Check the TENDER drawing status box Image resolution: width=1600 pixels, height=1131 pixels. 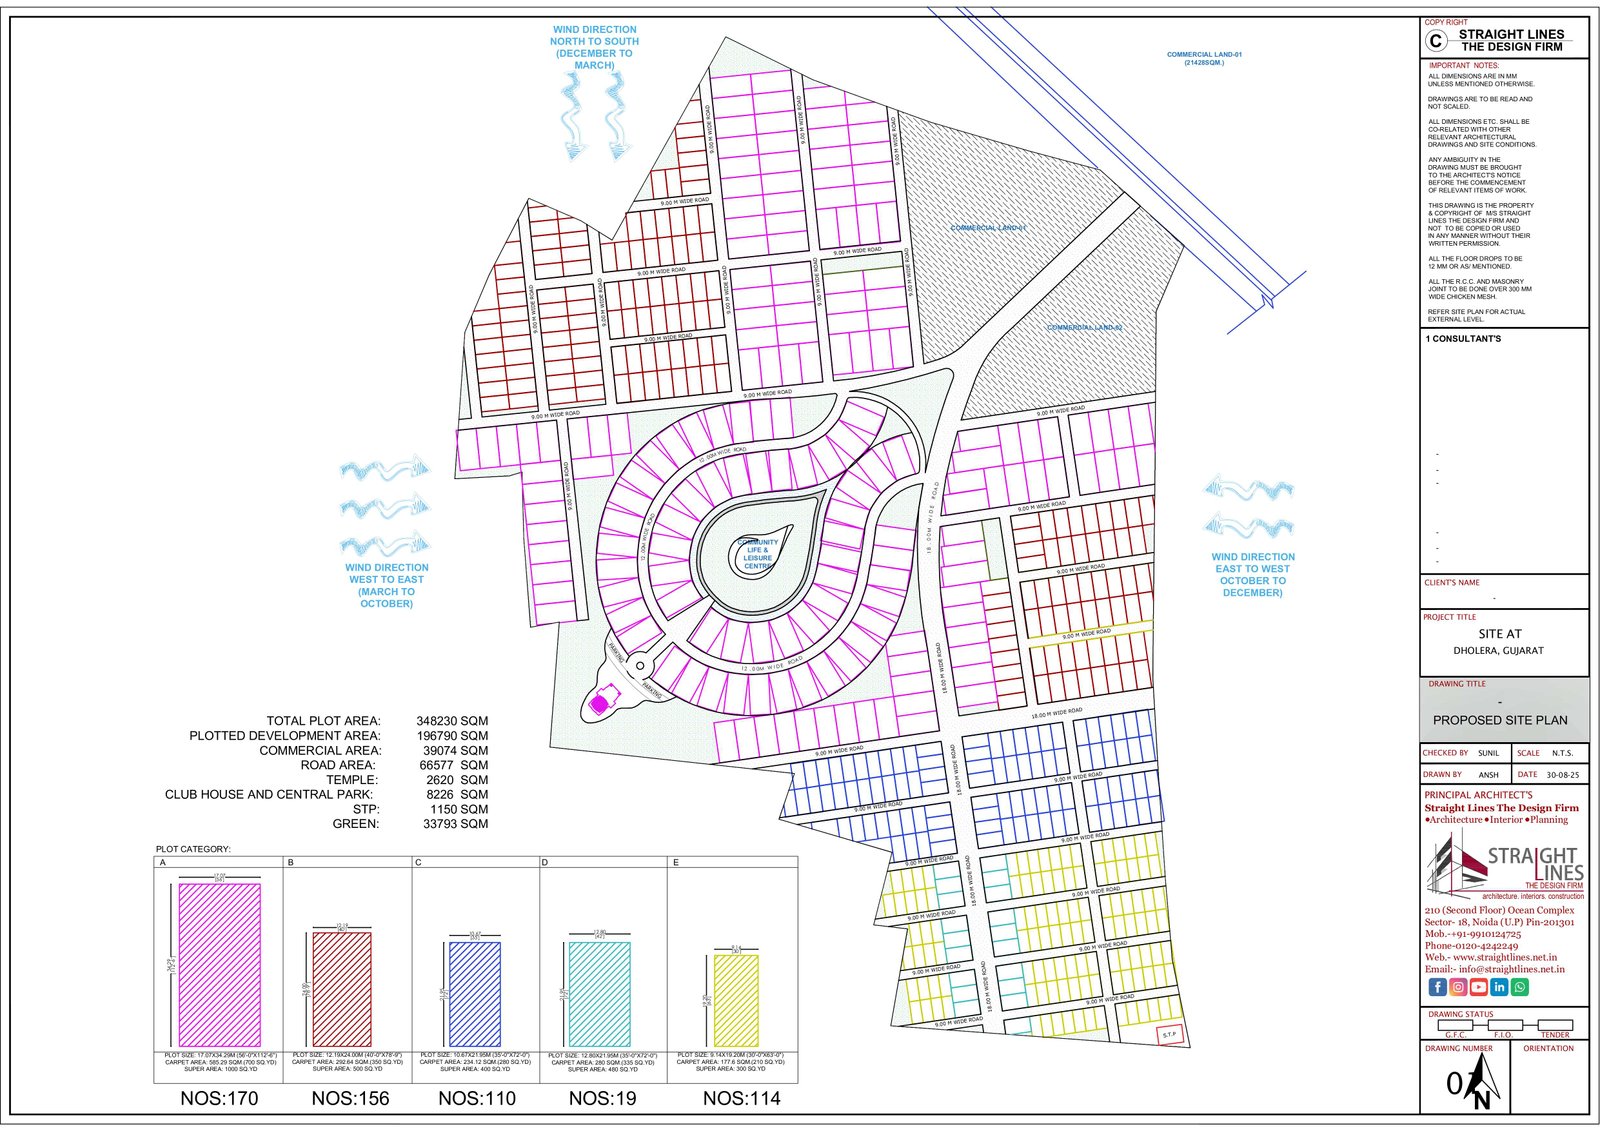pos(1554,1025)
